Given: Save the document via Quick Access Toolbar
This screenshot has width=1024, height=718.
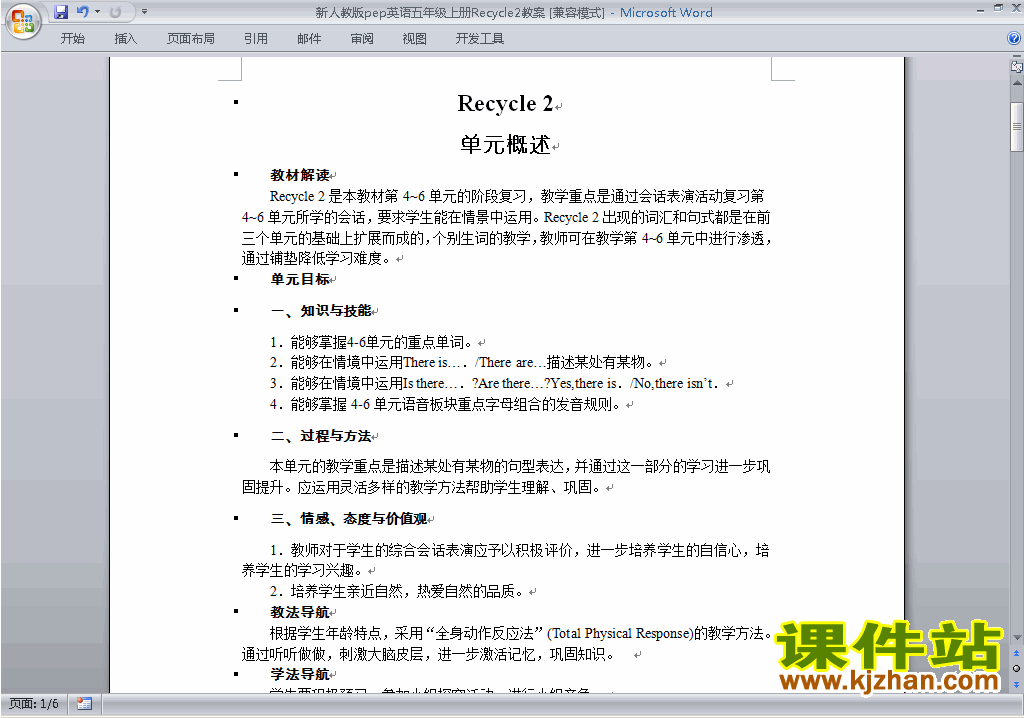Looking at the screenshot, I should 61,12.
